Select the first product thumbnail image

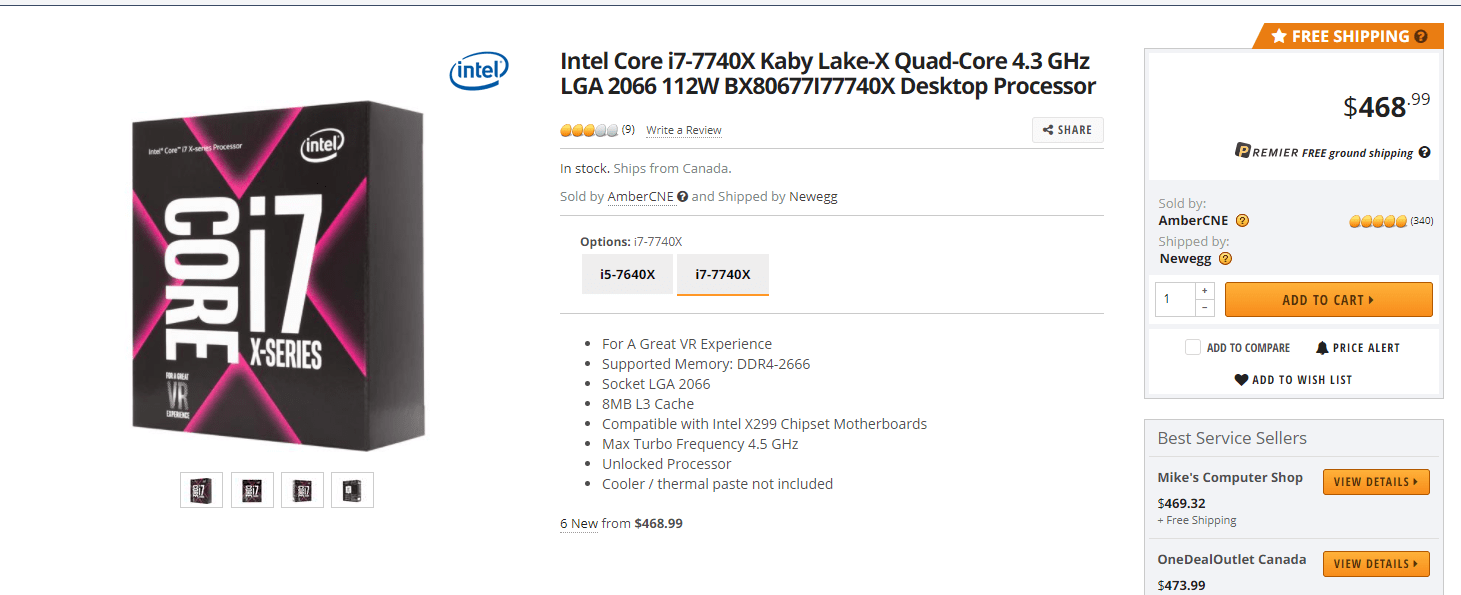[201, 490]
